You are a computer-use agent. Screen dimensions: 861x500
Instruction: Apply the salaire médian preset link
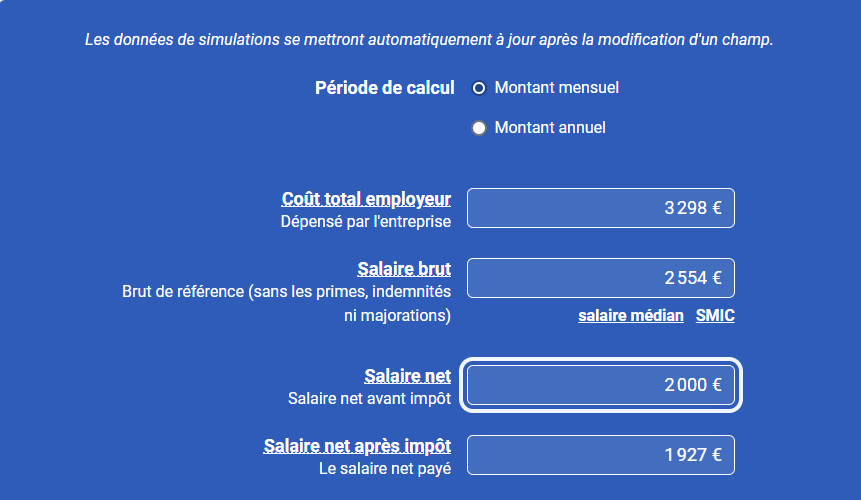[631, 316]
